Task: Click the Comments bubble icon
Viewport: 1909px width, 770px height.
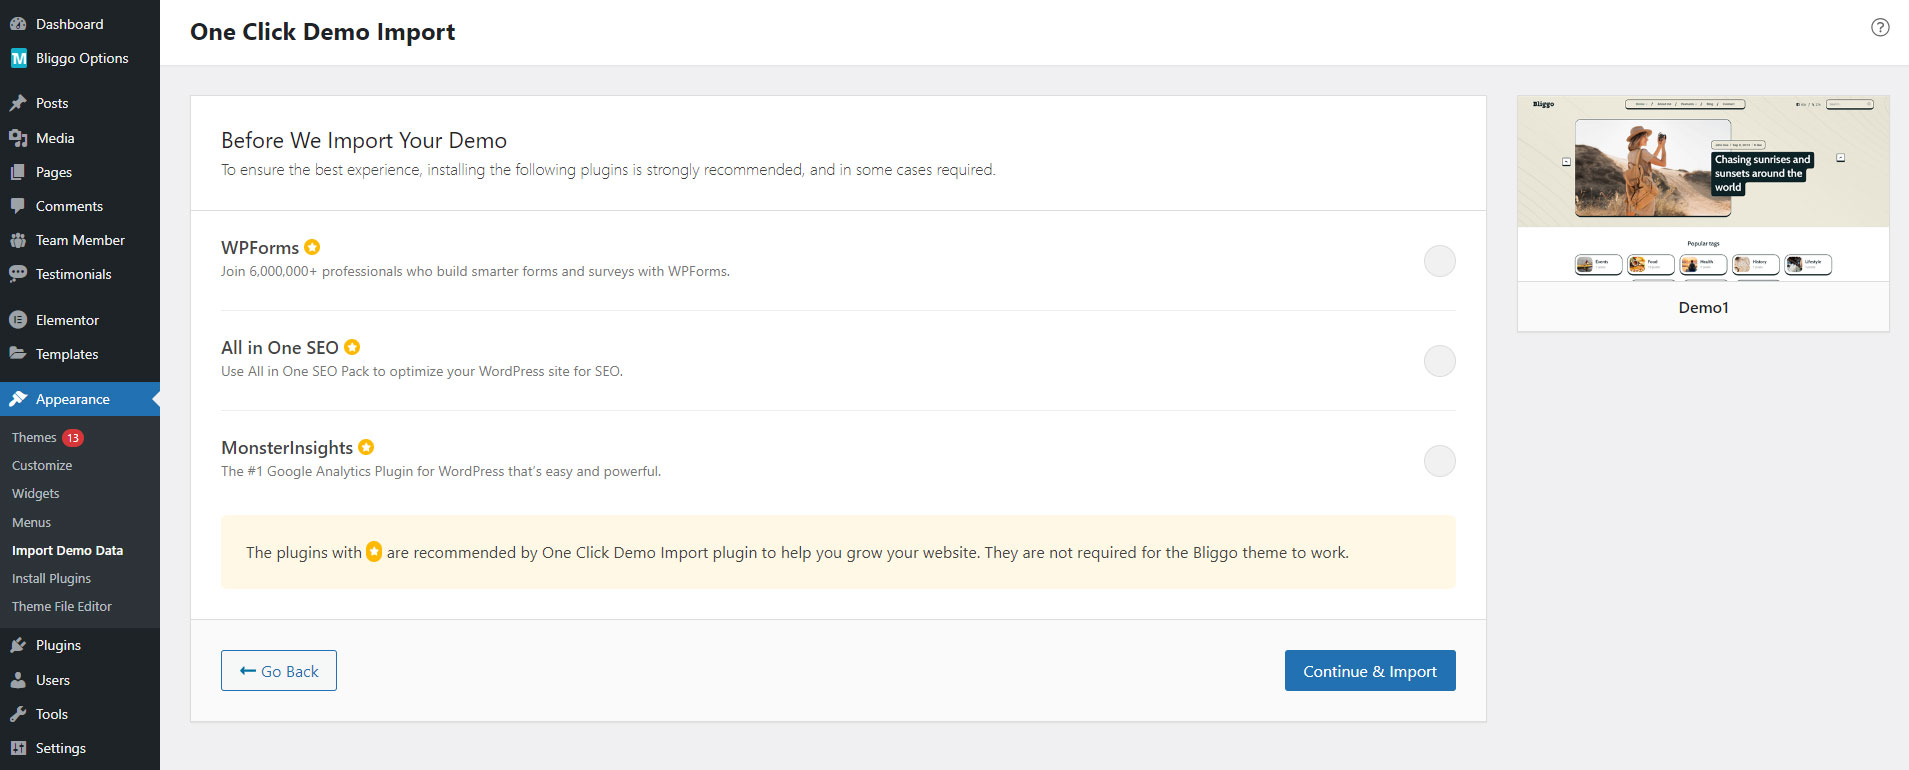Action: point(18,206)
